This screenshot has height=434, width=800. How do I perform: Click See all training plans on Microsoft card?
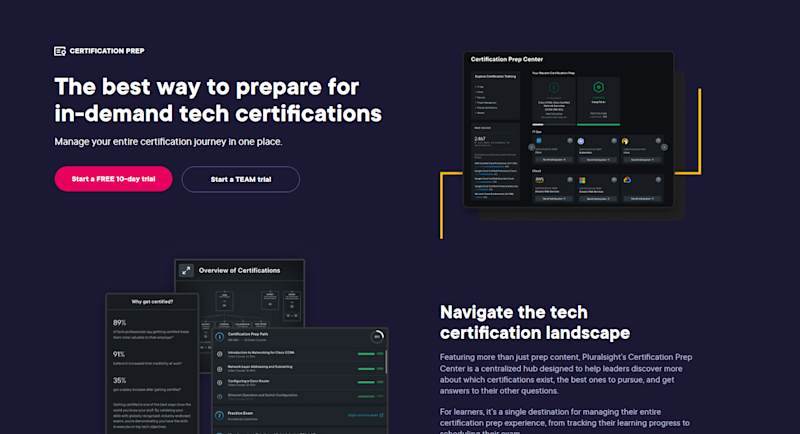coord(597,198)
